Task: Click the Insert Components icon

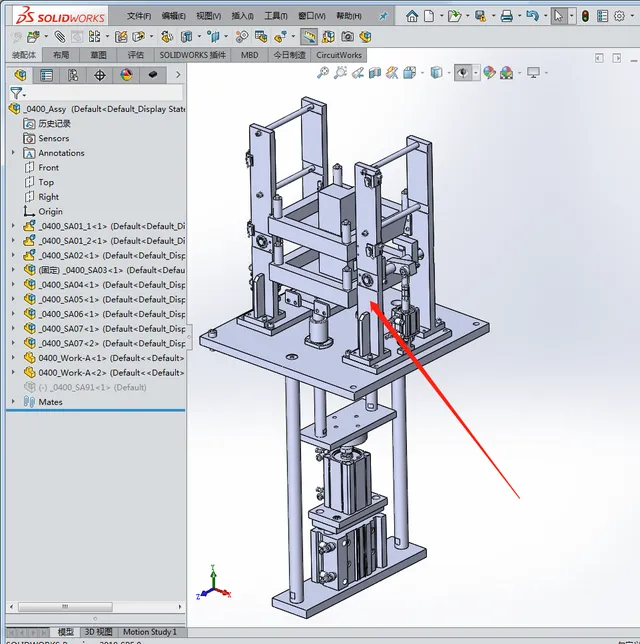Action: [x=33, y=37]
